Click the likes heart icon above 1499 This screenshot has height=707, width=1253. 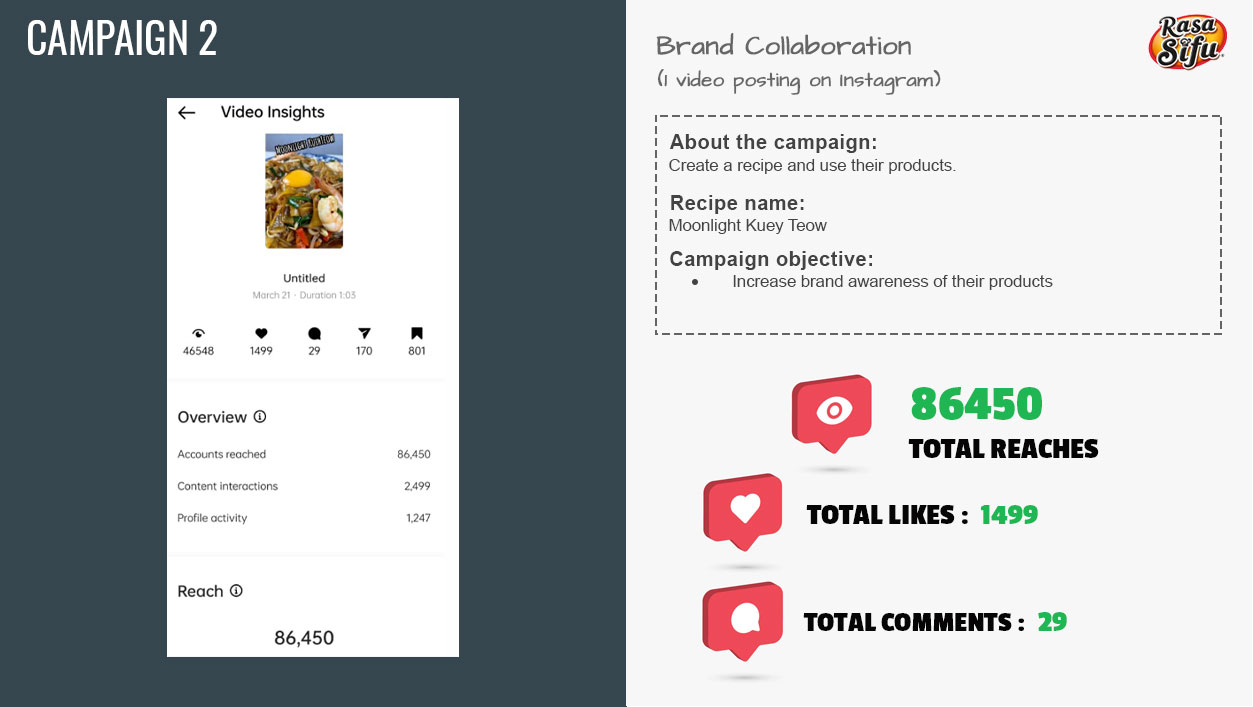point(261,333)
